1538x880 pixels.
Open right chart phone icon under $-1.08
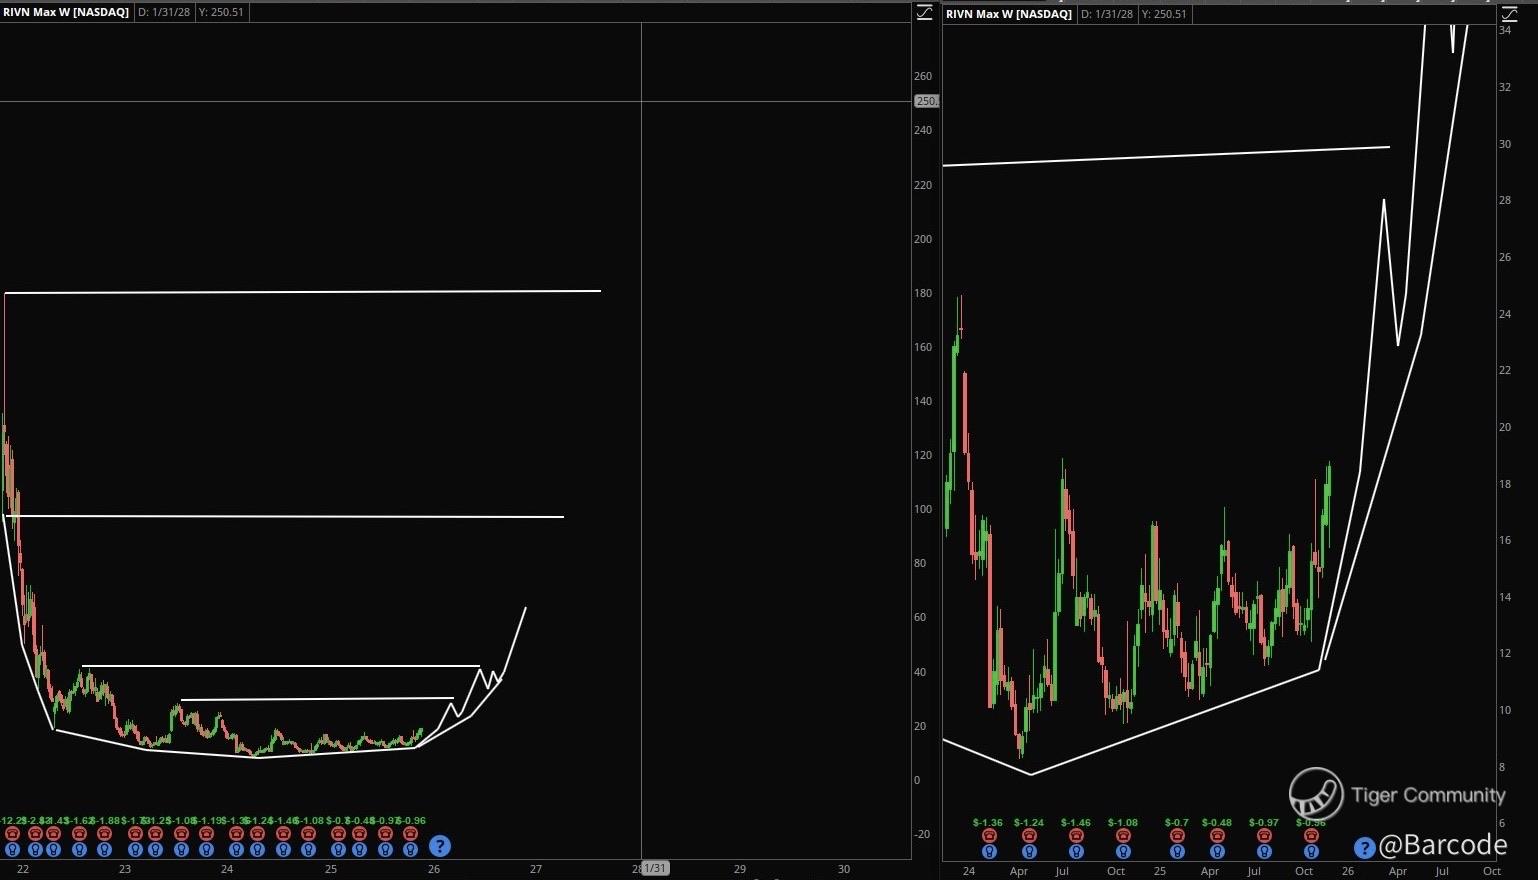point(1123,836)
